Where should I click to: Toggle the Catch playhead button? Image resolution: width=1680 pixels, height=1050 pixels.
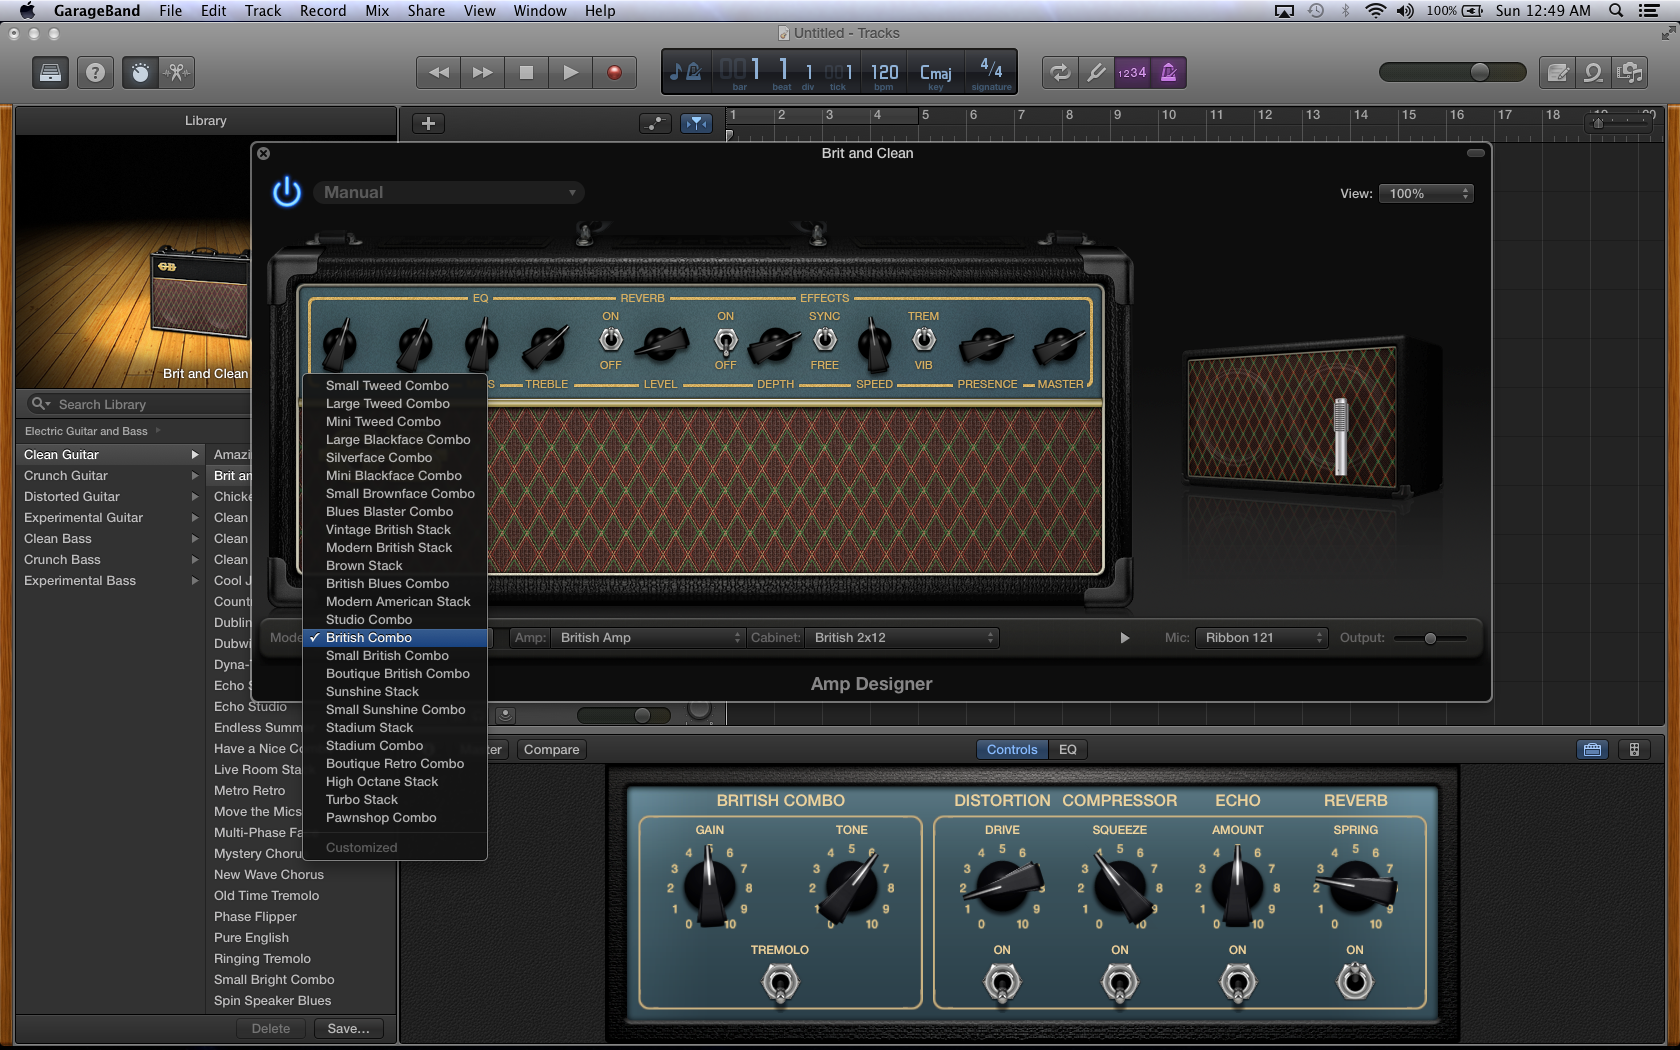pyautogui.click(x=696, y=123)
